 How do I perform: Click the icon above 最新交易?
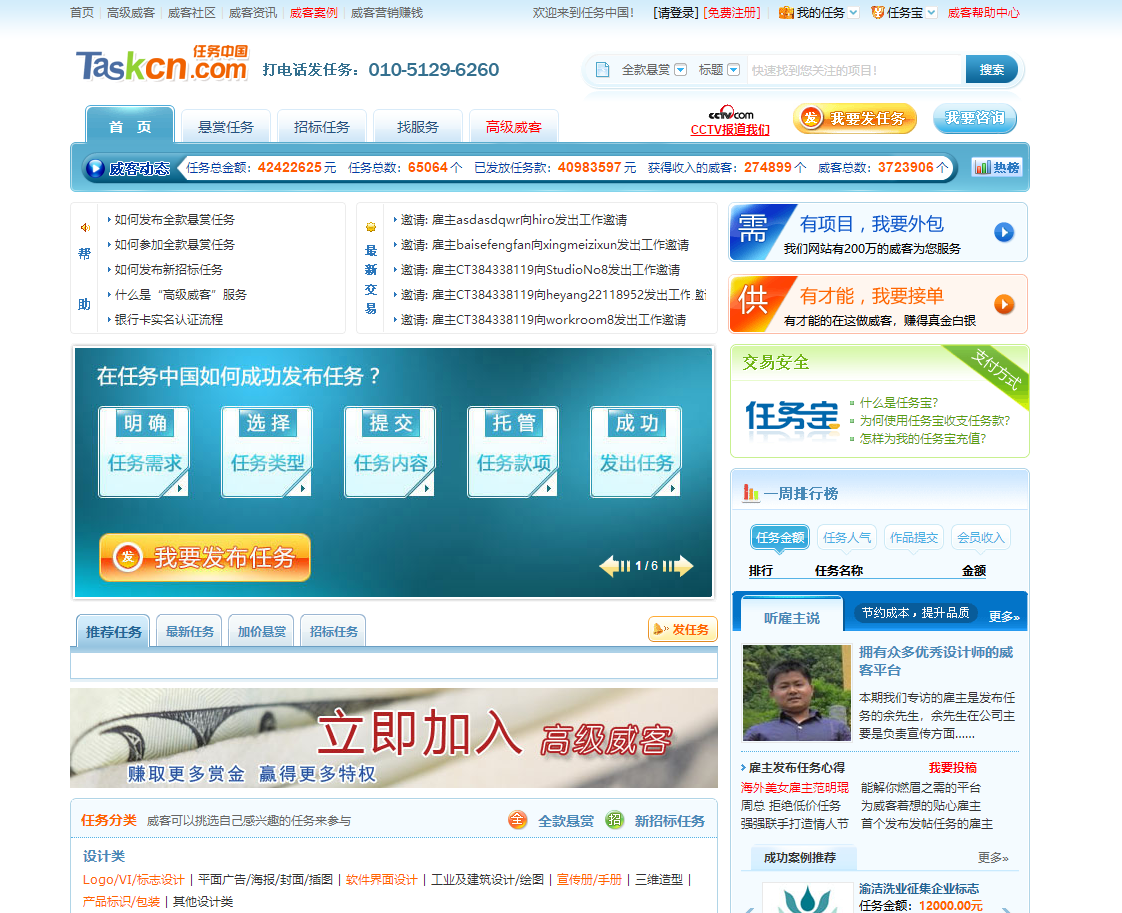tap(371, 228)
